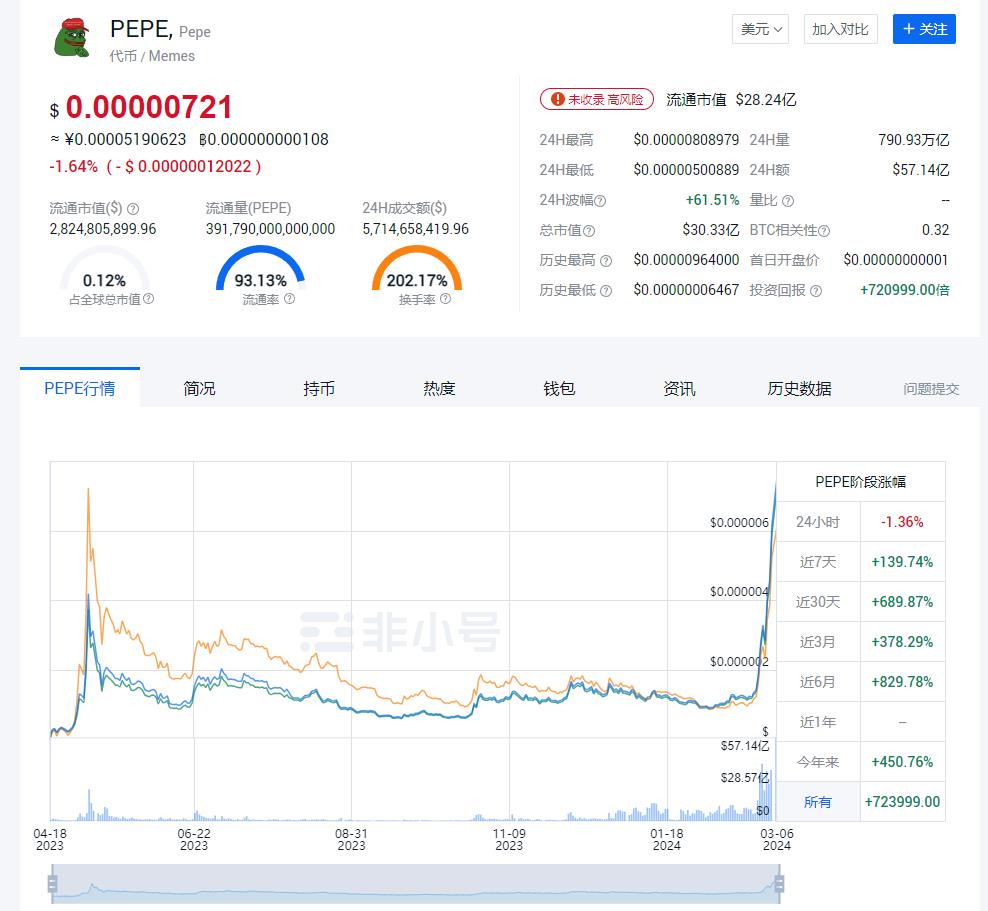
Task: Select the 近3月 period row
Action: pyautogui.click(x=861, y=641)
